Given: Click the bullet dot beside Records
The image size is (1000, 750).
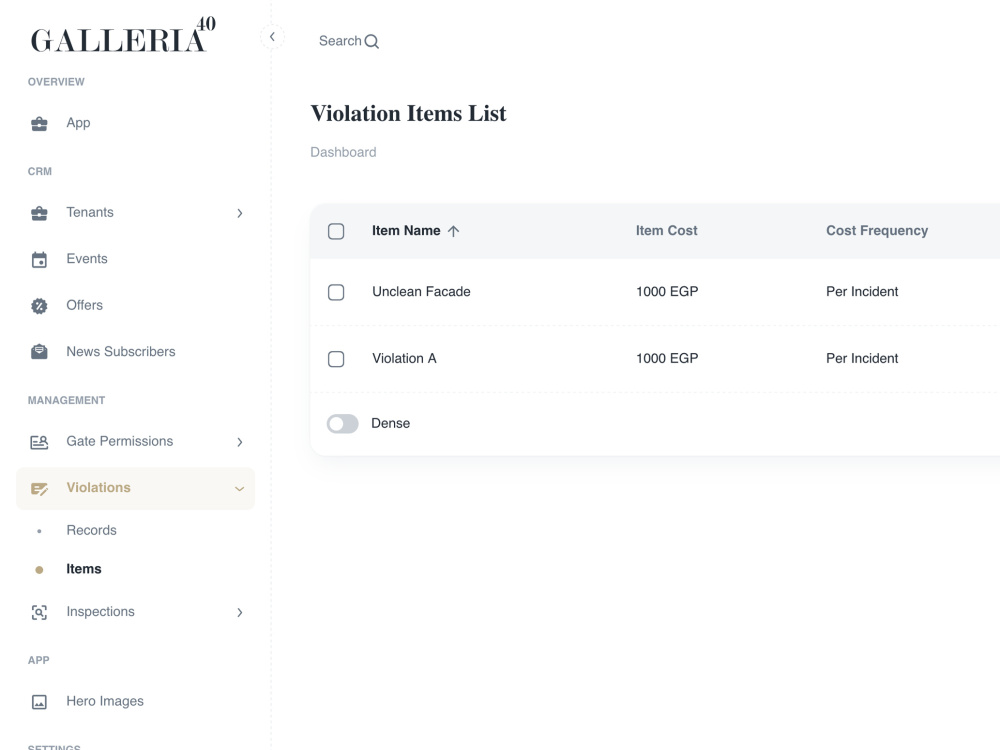Looking at the screenshot, I should click(39, 531).
